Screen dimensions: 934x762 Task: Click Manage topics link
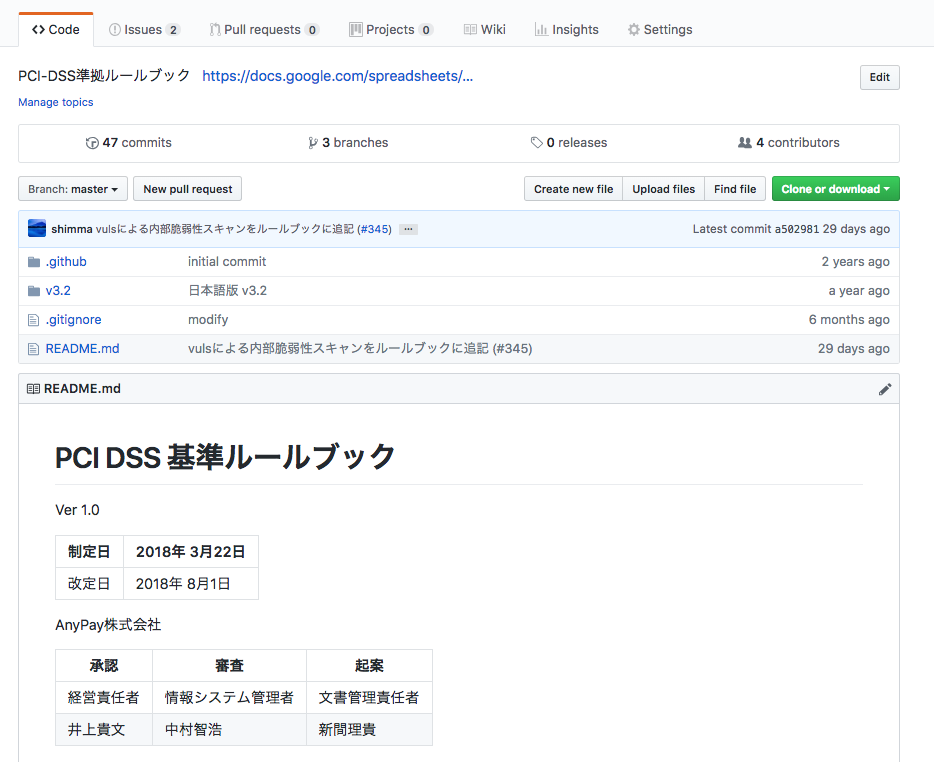pyautogui.click(x=55, y=102)
